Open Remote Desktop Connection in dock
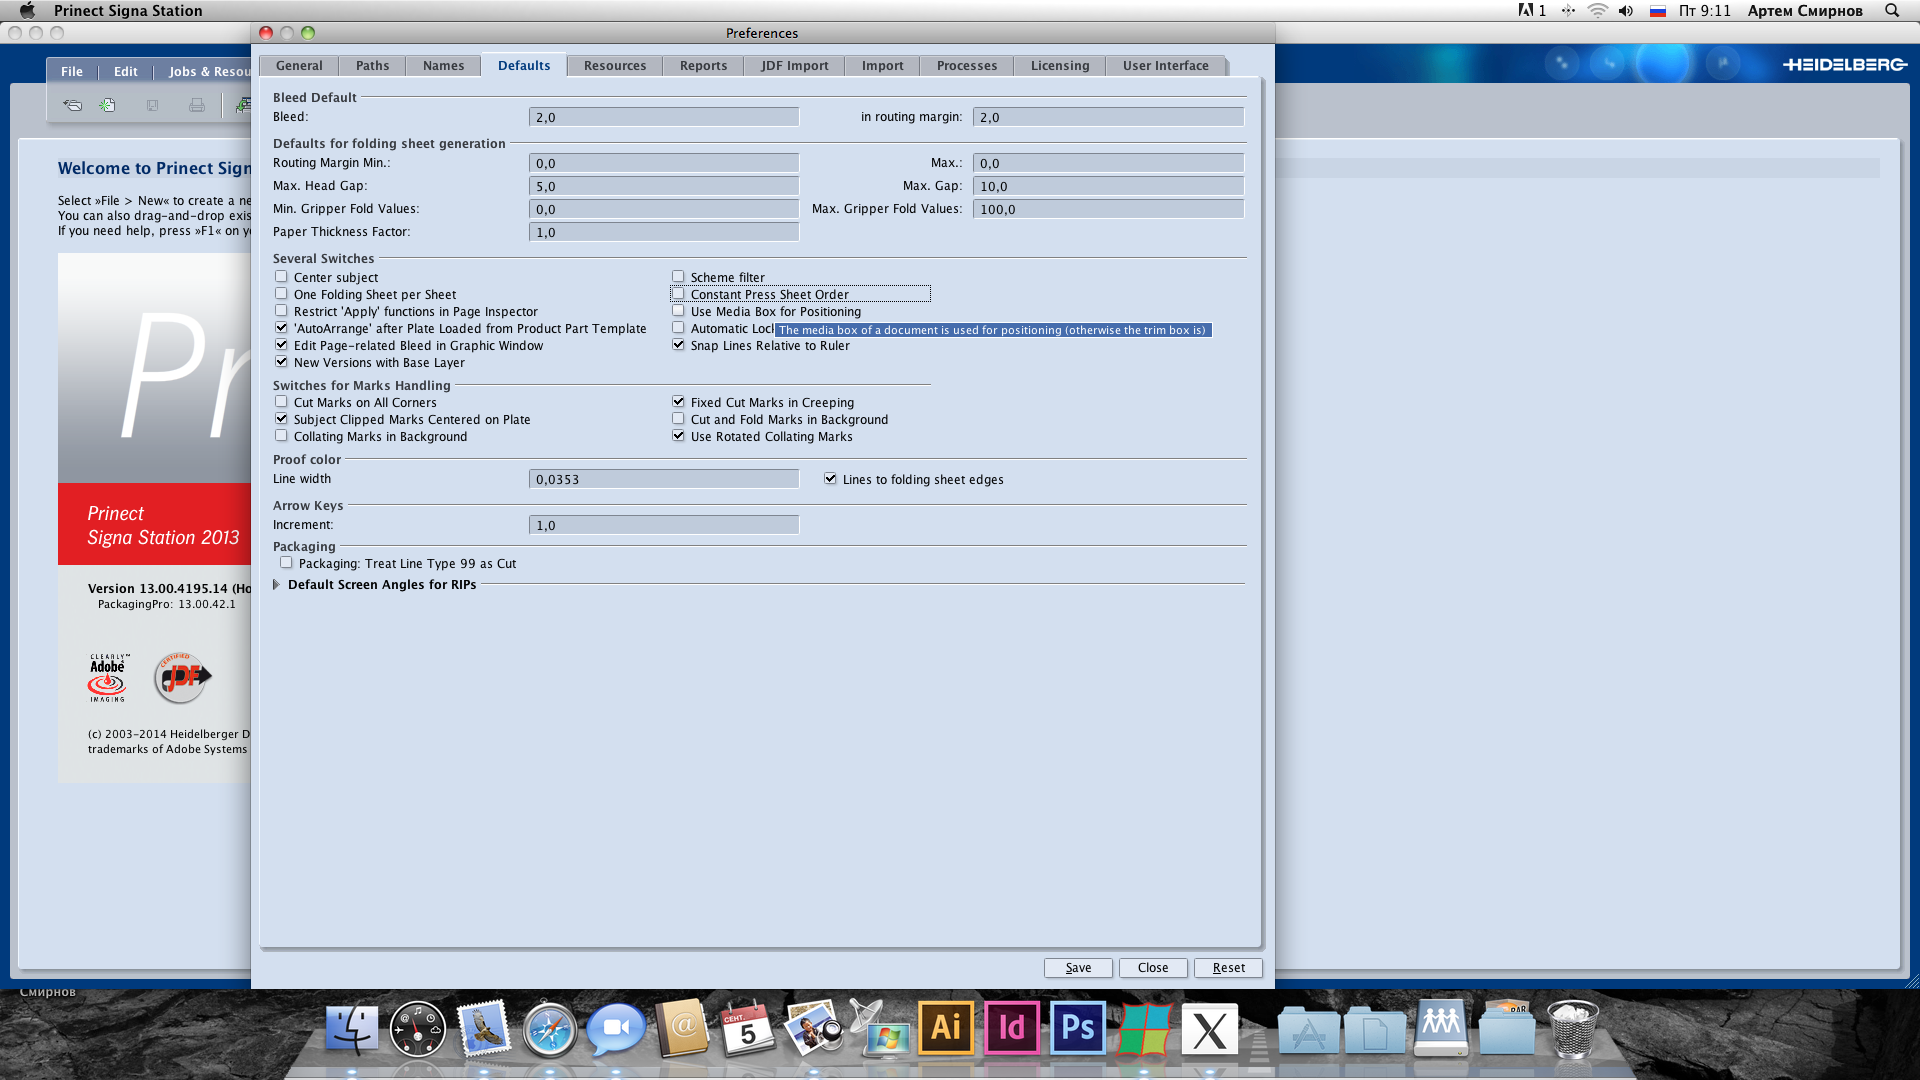 pyautogui.click(x=880, y=1029)
